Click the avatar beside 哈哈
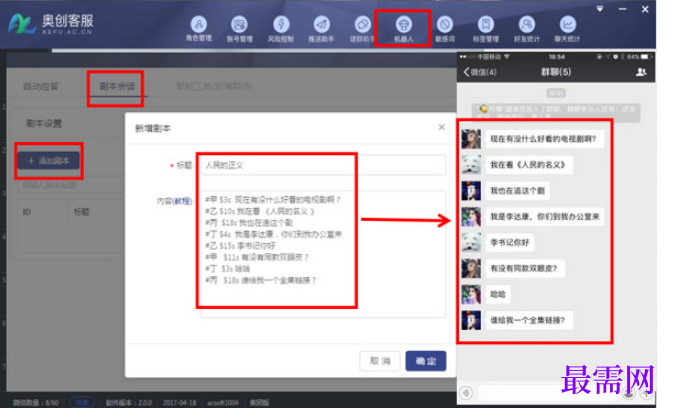673x411 pixels. pos(471,294)
